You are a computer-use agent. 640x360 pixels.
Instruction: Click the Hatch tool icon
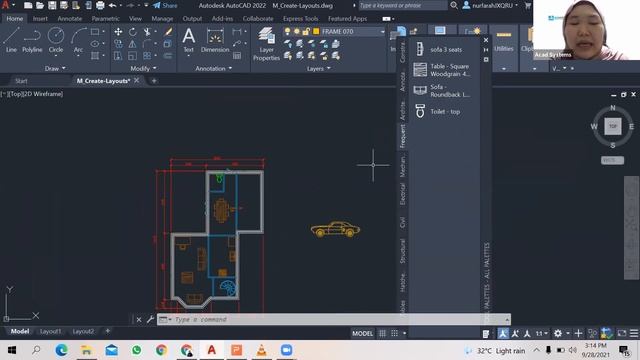pyautogui.click(x=95, y=56)
